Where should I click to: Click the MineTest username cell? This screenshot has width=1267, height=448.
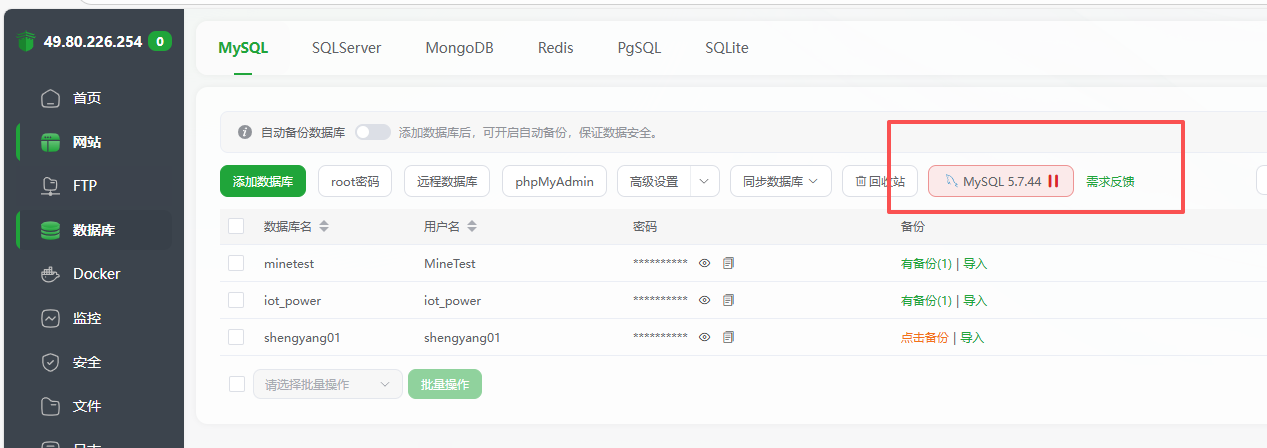(450, 264)
